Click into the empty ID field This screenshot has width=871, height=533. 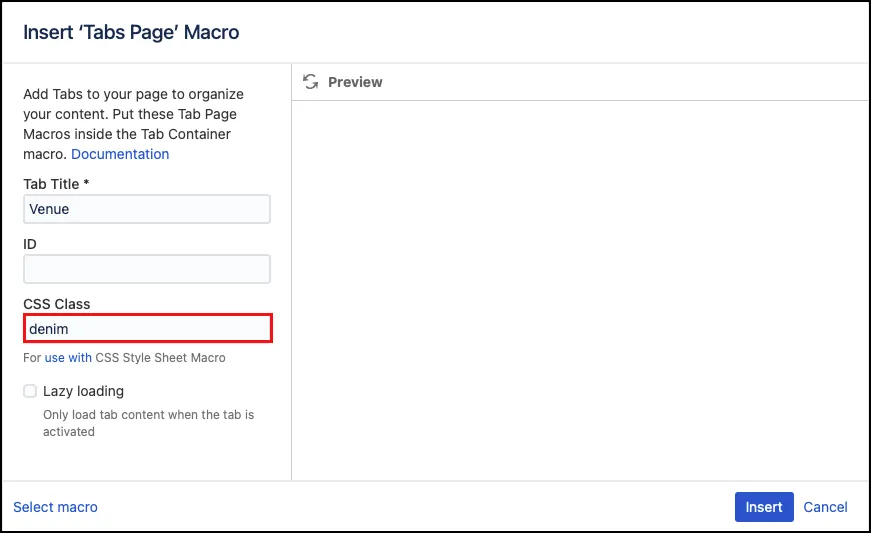(147, 269)
